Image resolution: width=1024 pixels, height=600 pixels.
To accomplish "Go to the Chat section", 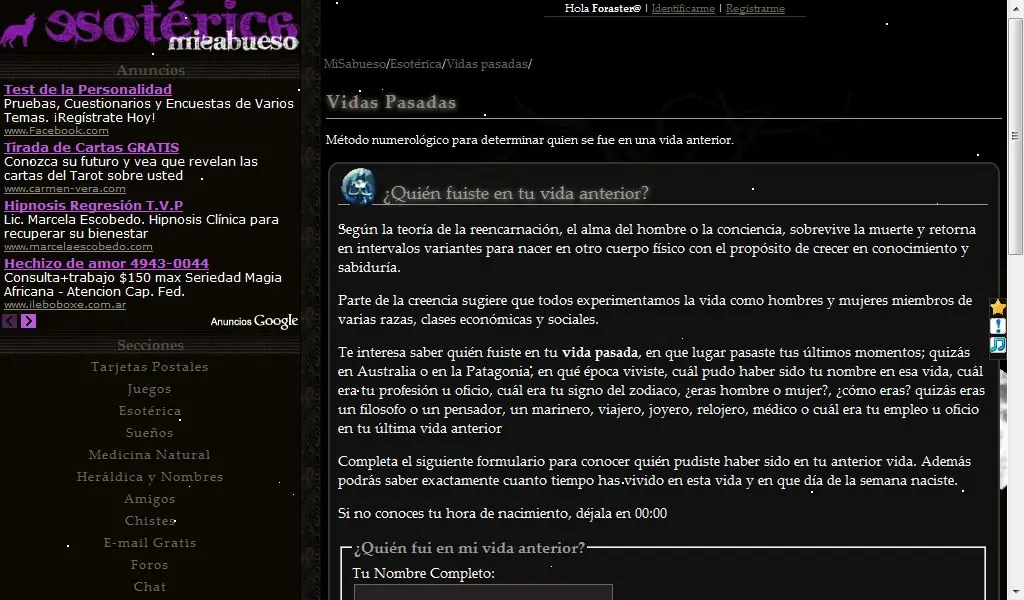I will (149, 587).
